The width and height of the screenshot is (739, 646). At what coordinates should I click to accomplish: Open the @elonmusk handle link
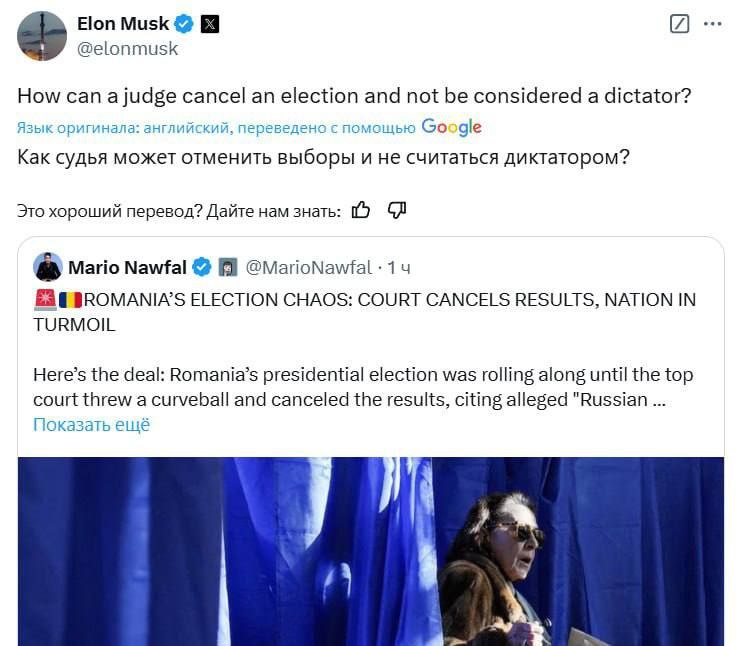pyautogui.click(x=127, y=48)
